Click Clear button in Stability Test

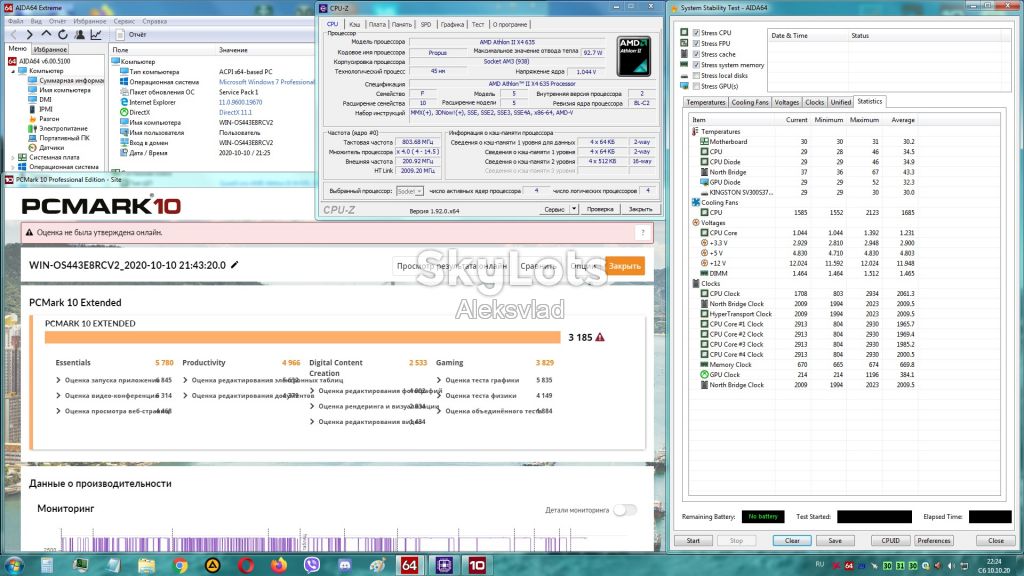[792, 541]
